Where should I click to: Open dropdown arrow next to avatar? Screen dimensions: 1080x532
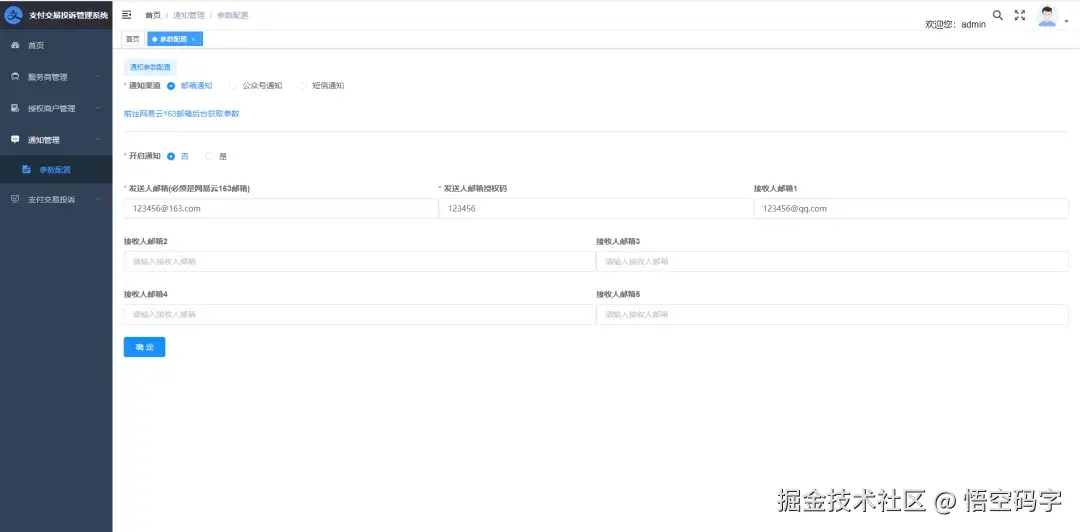(x=1067, y=21)
